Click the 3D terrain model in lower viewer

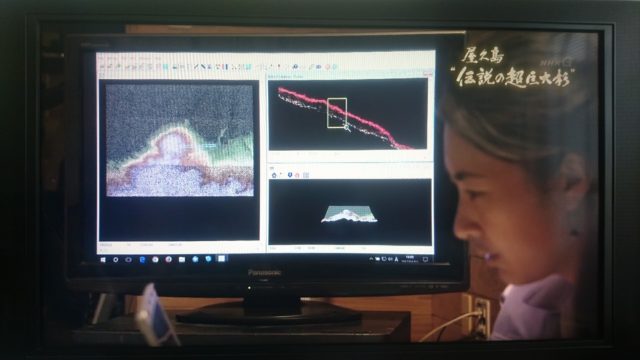click(x=349, y=215)
